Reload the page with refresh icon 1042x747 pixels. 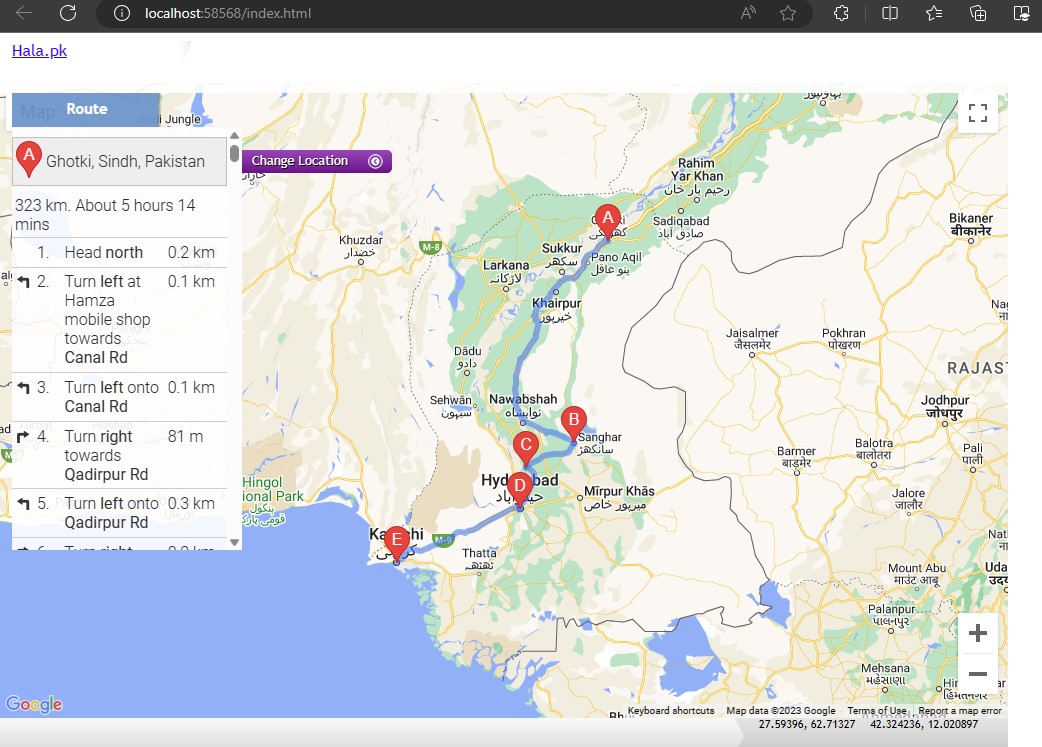point(68,13)
